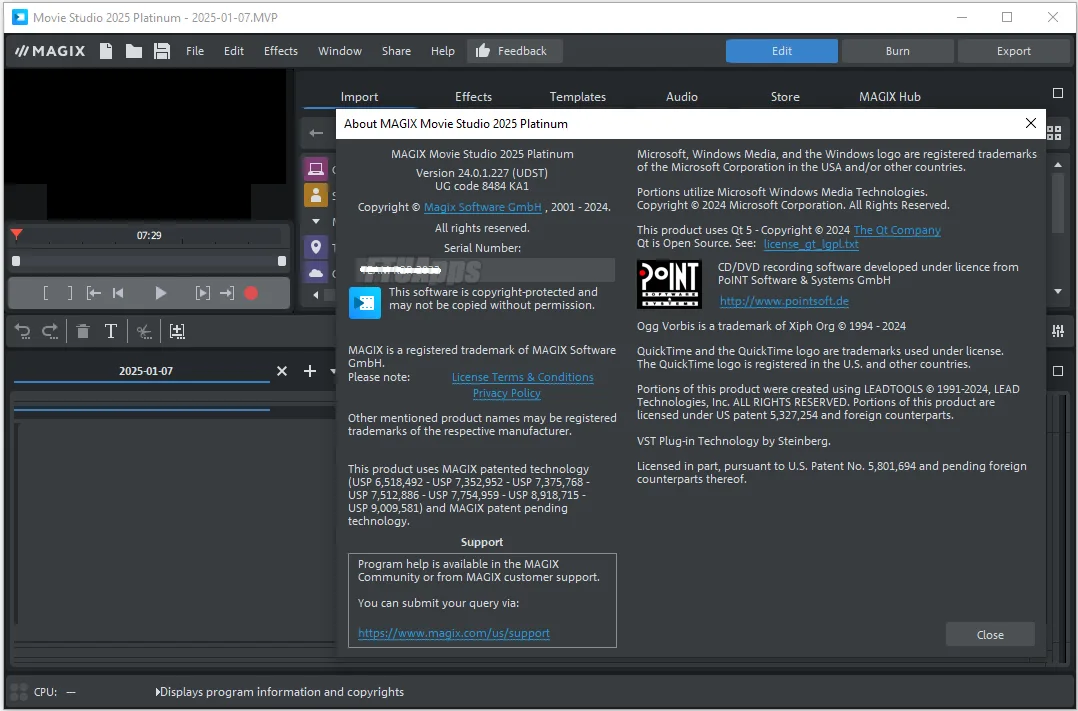Click the Feedback thumbs-up button
The width and height of the screenshot is (1078, 711).
pyautogui.click(x=514, y=51)
